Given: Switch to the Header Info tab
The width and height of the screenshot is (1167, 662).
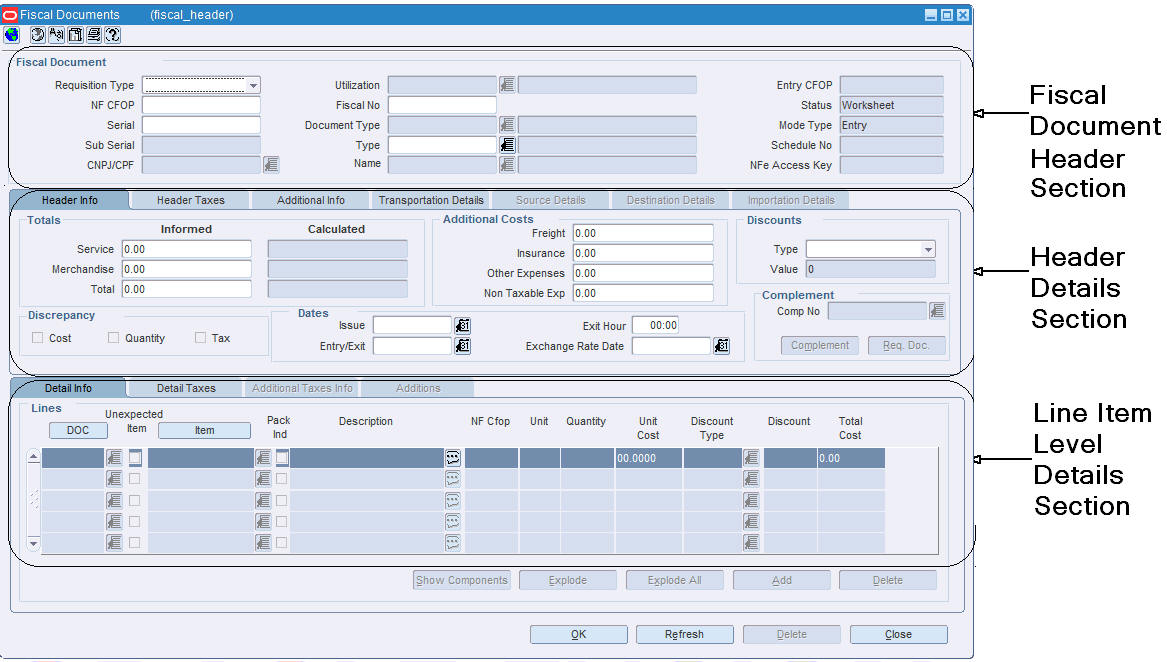Looking at the screenshot, I should coord(69,200).
